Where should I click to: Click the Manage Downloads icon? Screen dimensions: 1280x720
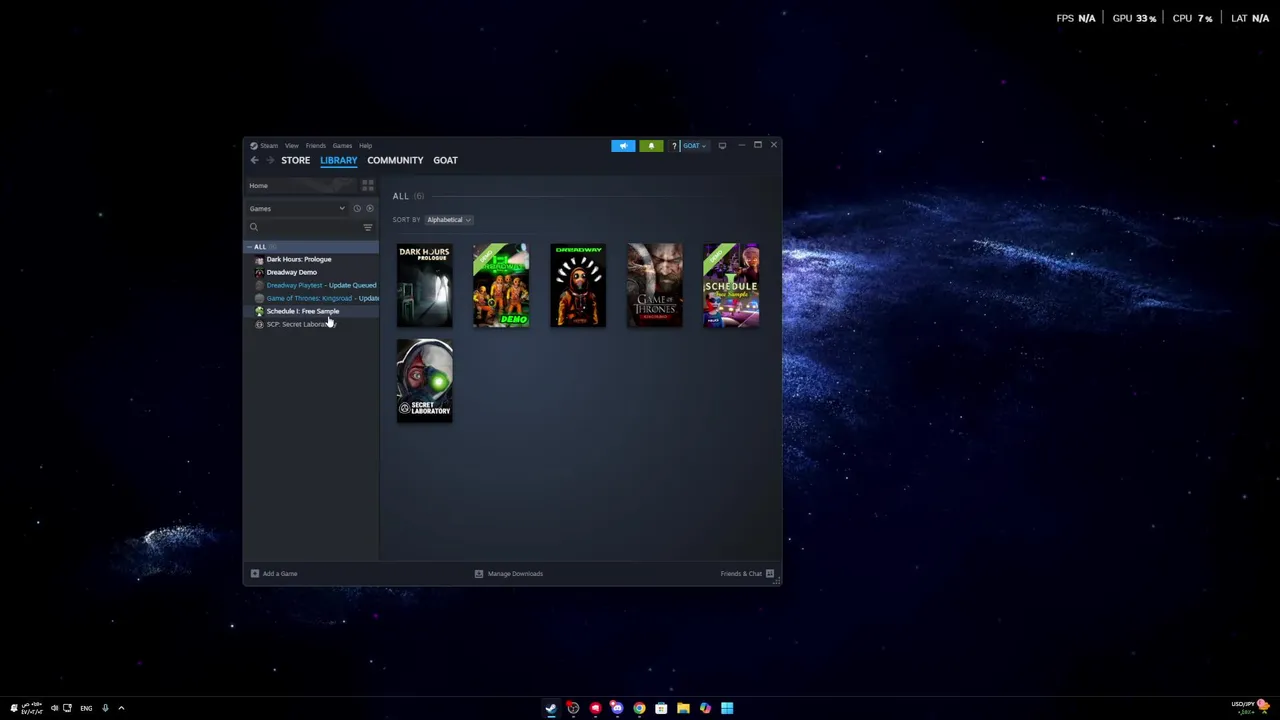coord(478,574)
